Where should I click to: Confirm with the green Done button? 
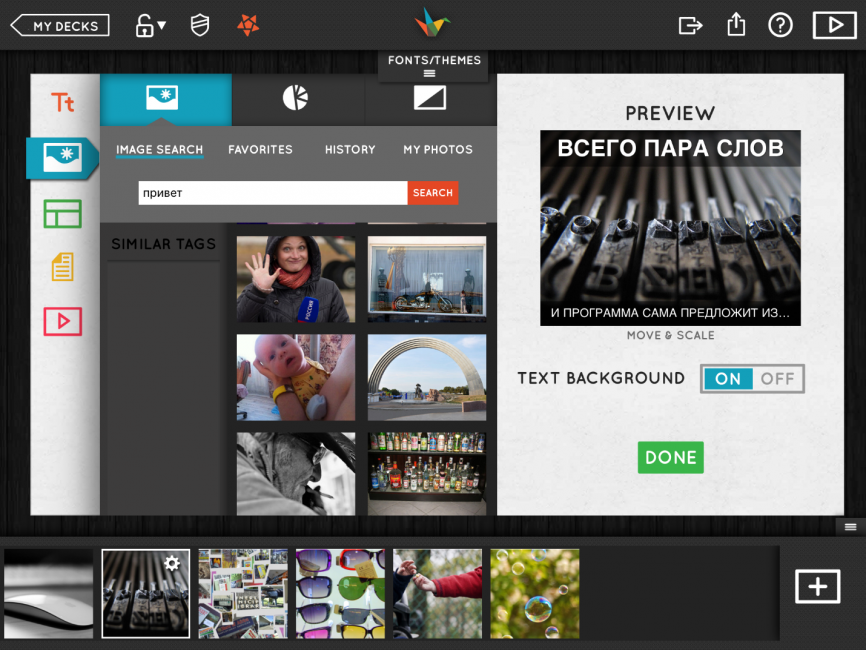(x=670, y=457)
